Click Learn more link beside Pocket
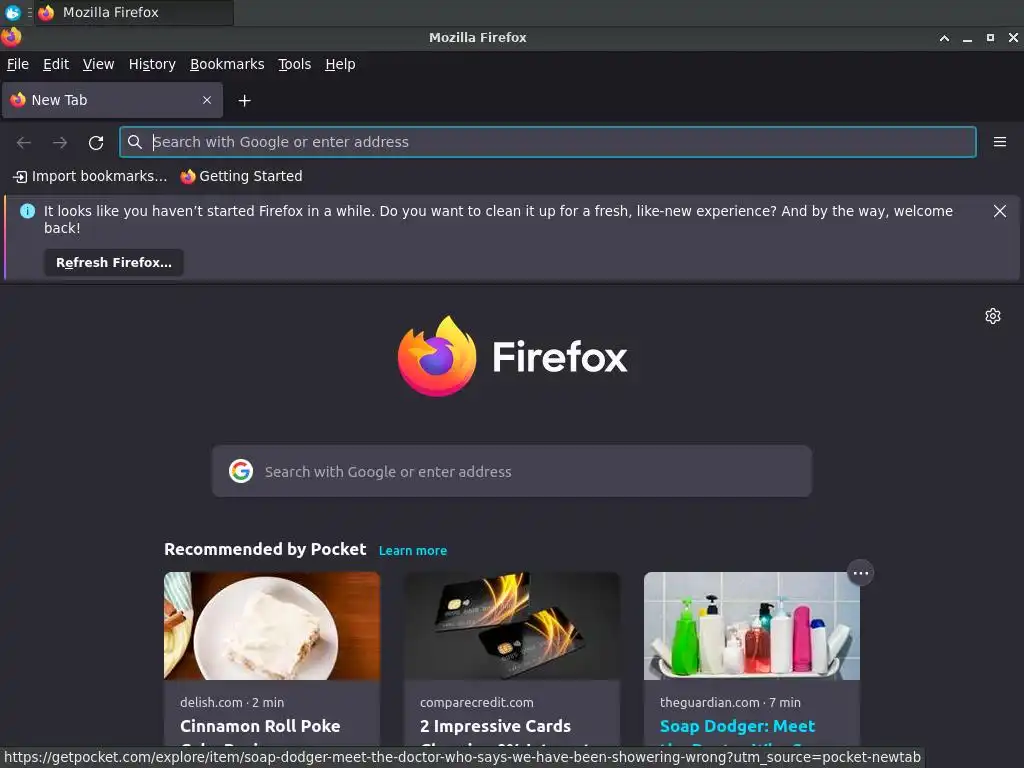Viewport: 1024px width, 768px height. (x=413, y=551)
